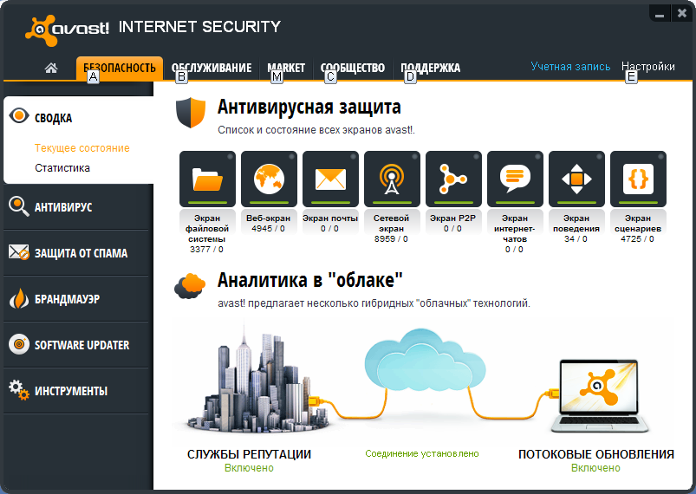Click the eye icon beside СВОДКА
This screenshot has height=494, width=696.
(19, 115)
